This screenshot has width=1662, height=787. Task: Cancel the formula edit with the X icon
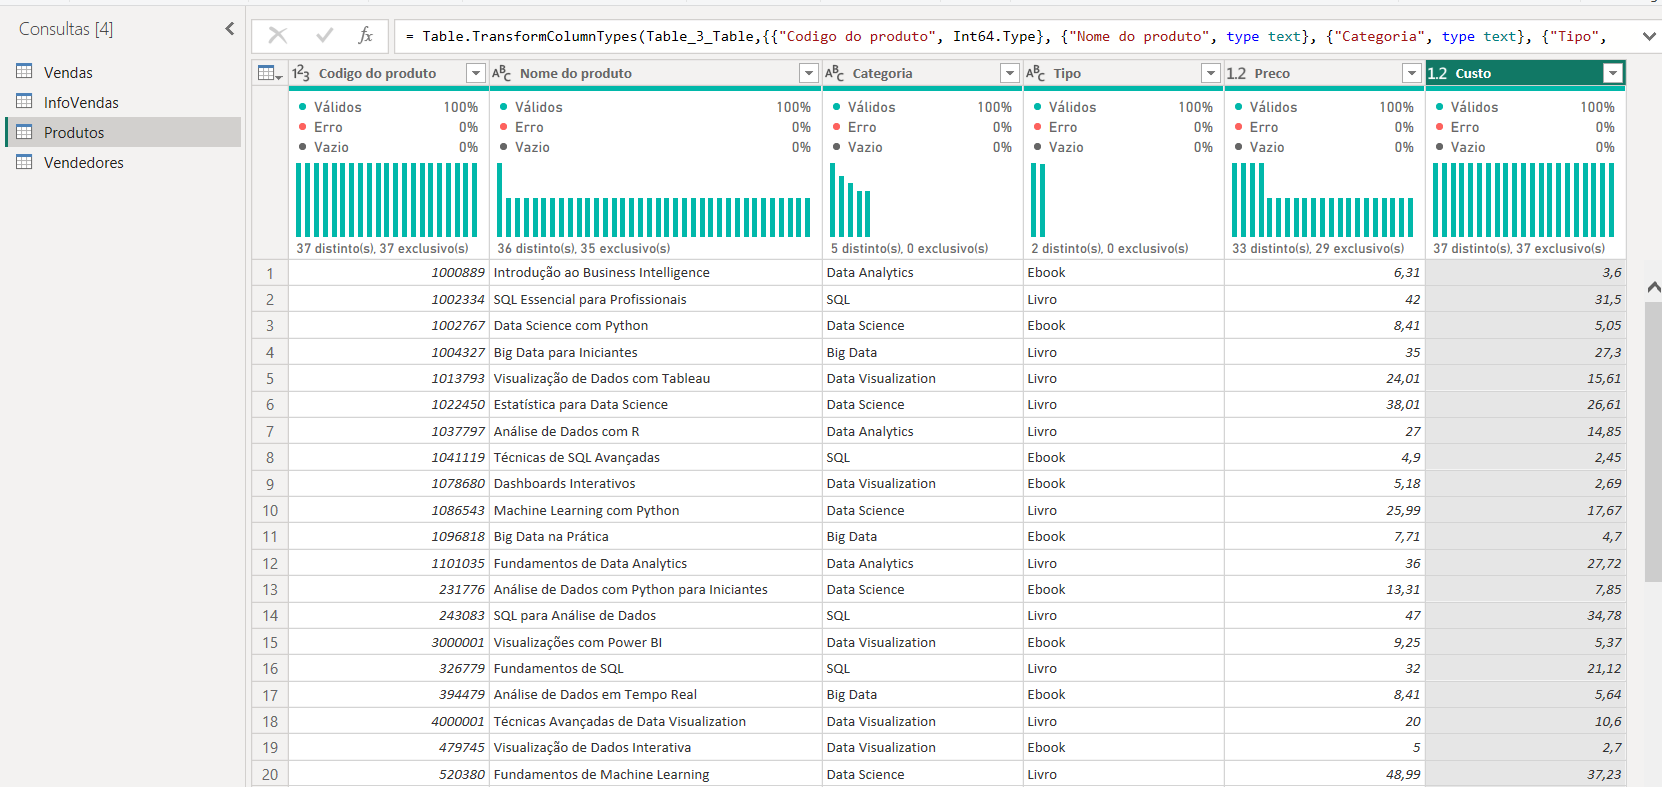click(x=278, y=36)
